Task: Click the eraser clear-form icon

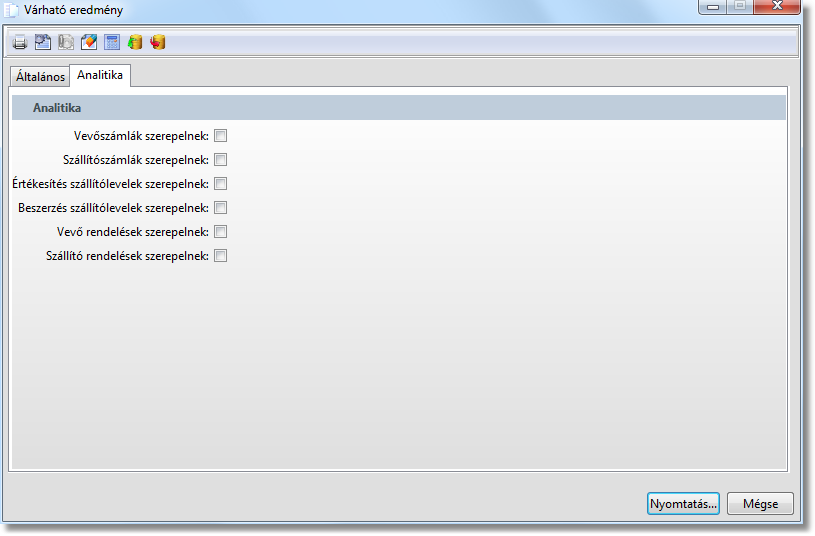Action: [x=89, y=42]
